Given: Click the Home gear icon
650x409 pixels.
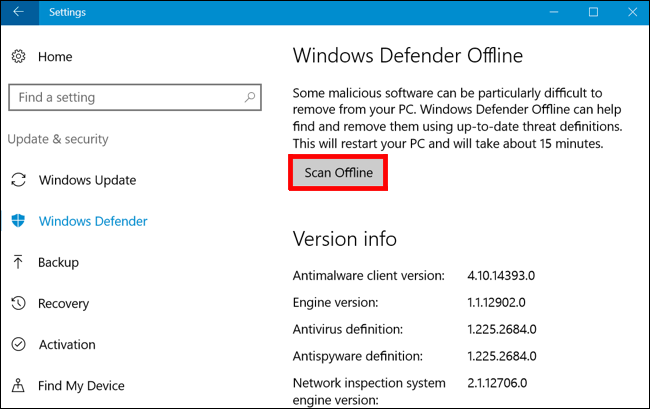Looking at the screenshot, I should [18, 56].
